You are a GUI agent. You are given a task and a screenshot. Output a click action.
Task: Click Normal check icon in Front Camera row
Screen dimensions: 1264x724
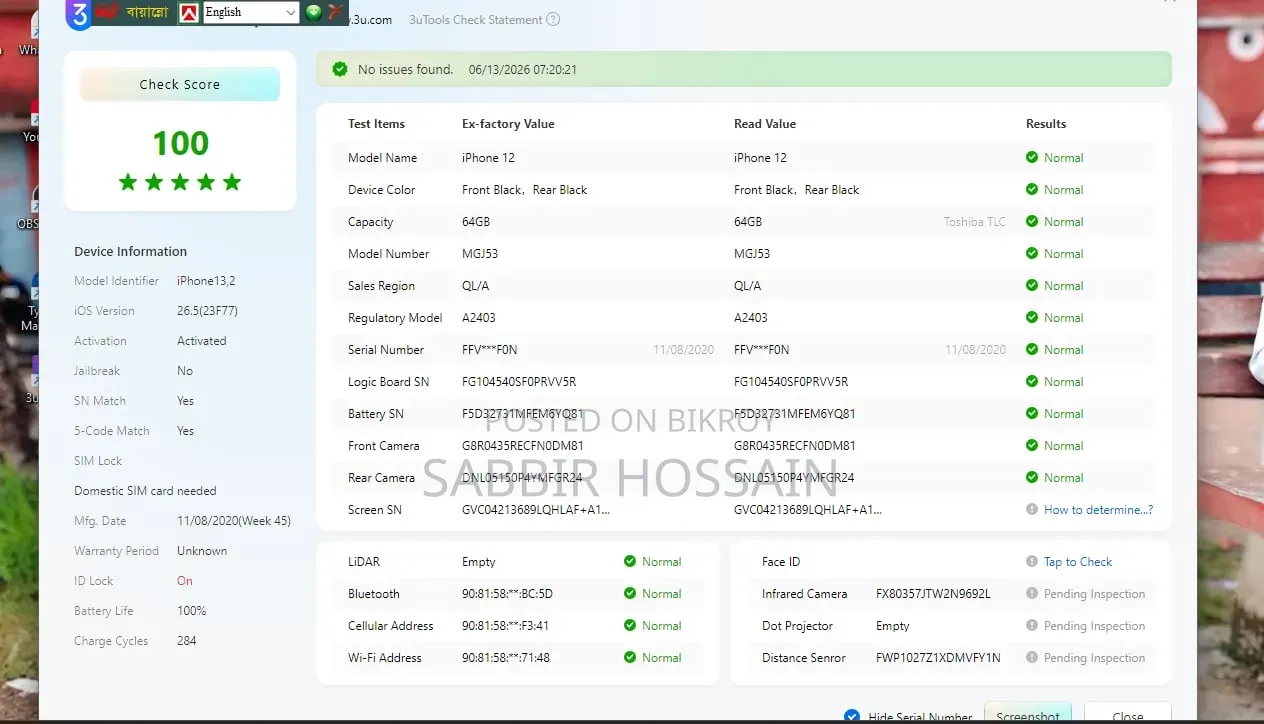[x=1032, y=445]
